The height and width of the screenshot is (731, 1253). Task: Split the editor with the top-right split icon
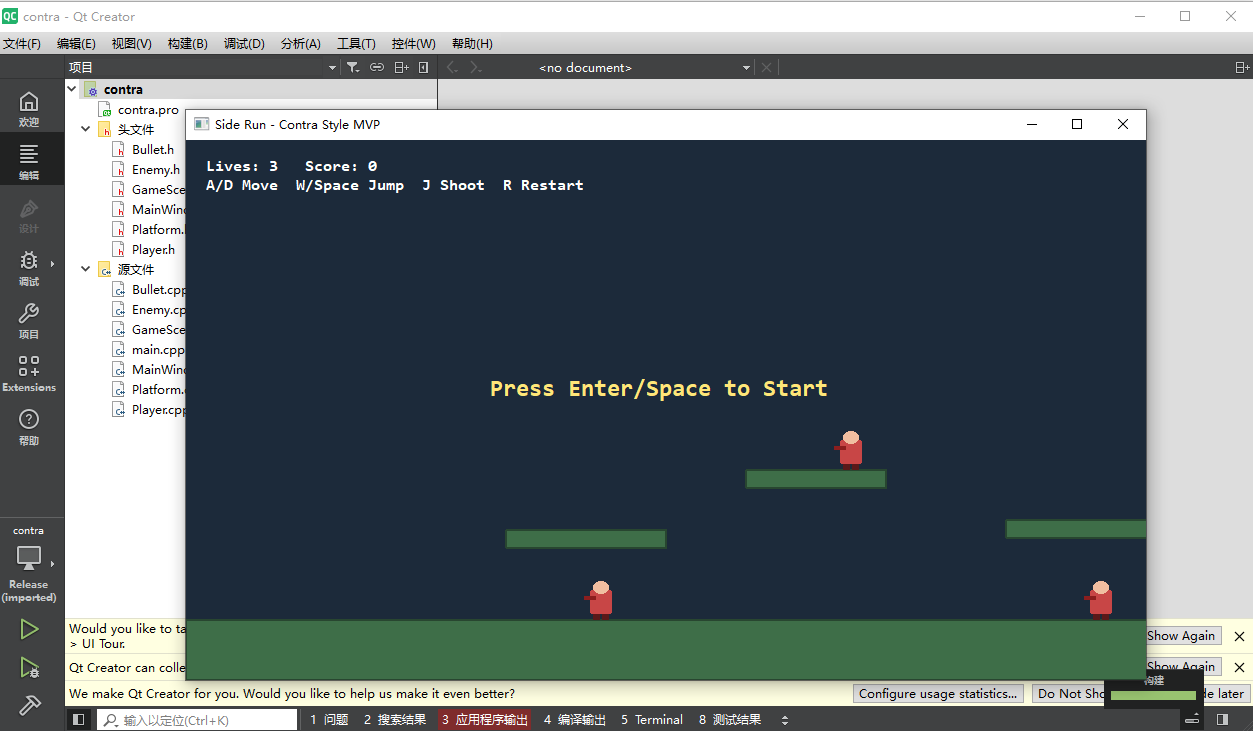click(1242, 67)
